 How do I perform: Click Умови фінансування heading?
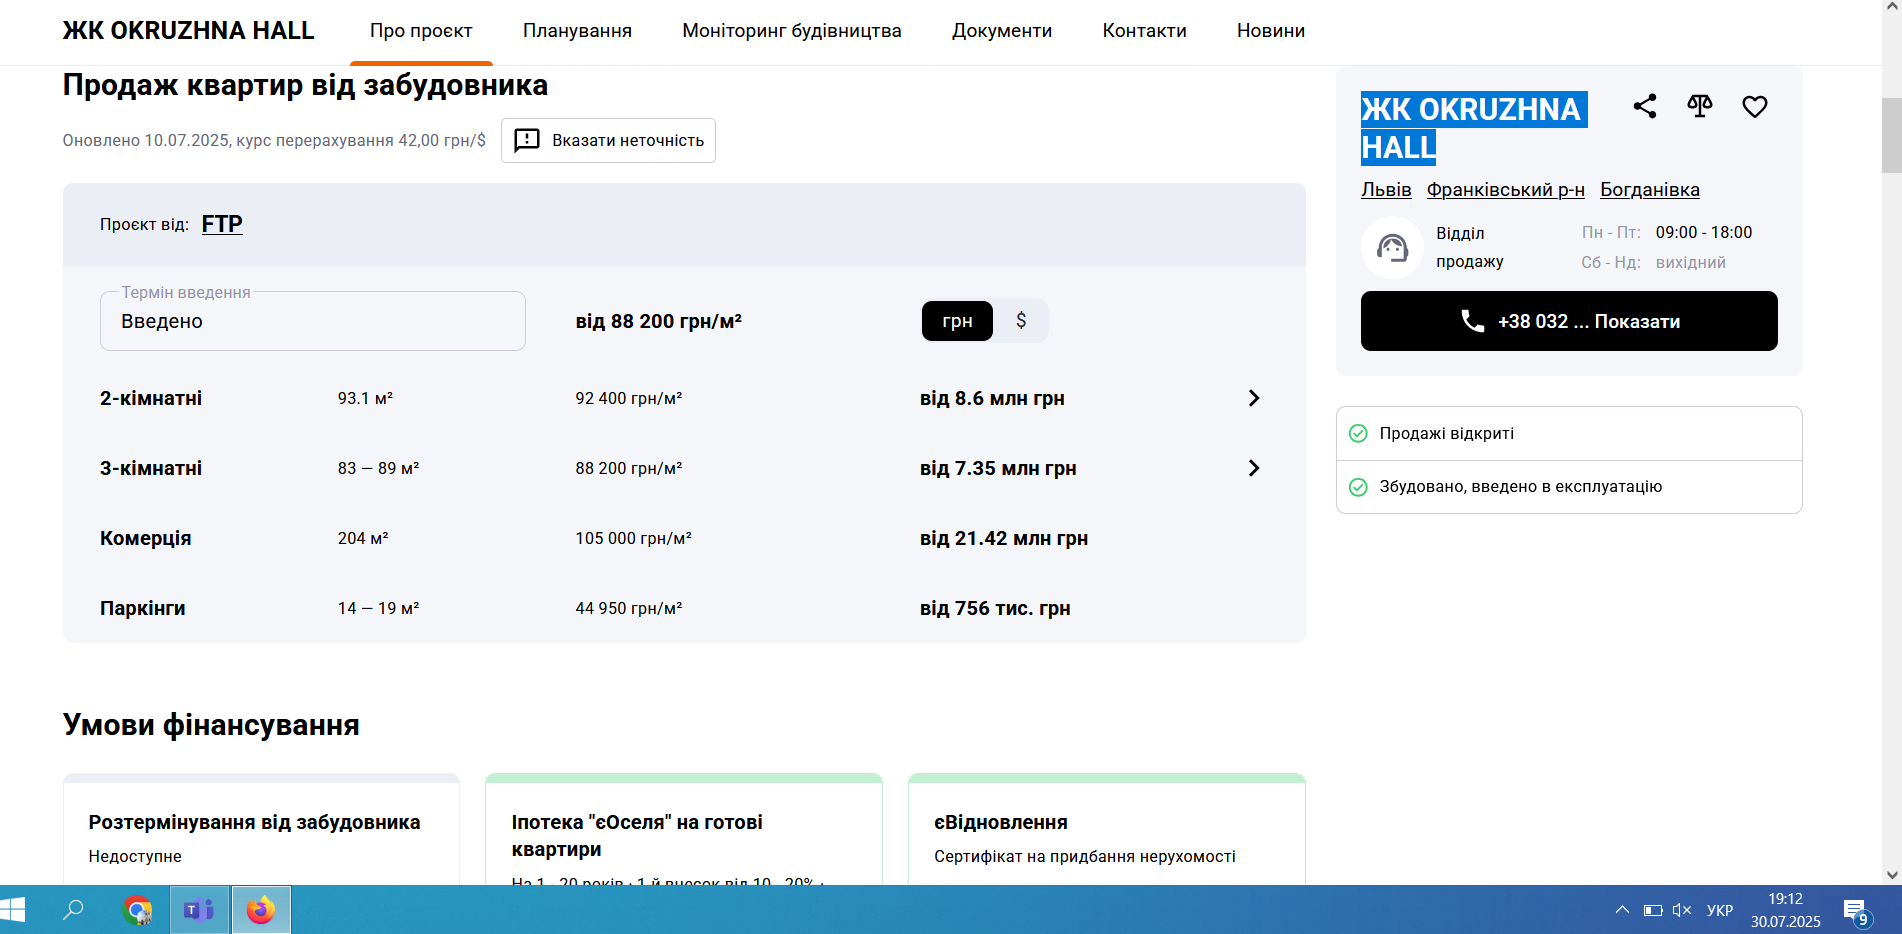(x=211, y=725)
